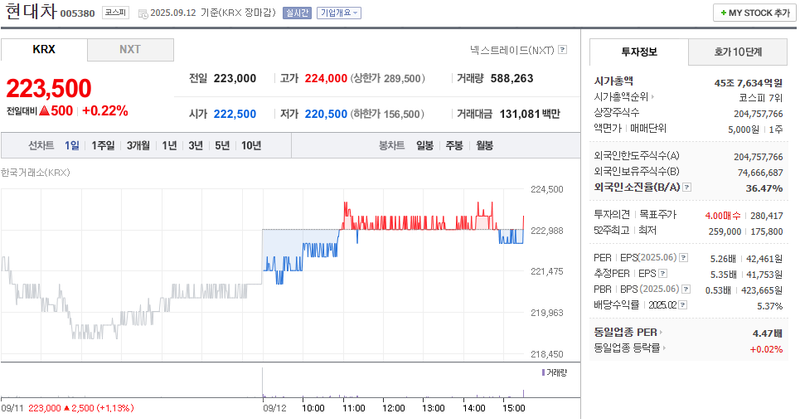Screen dimensions: 800x419
Task: Click the 코스피 market badge
Action: pyautogui.click(x=115, y=12)
